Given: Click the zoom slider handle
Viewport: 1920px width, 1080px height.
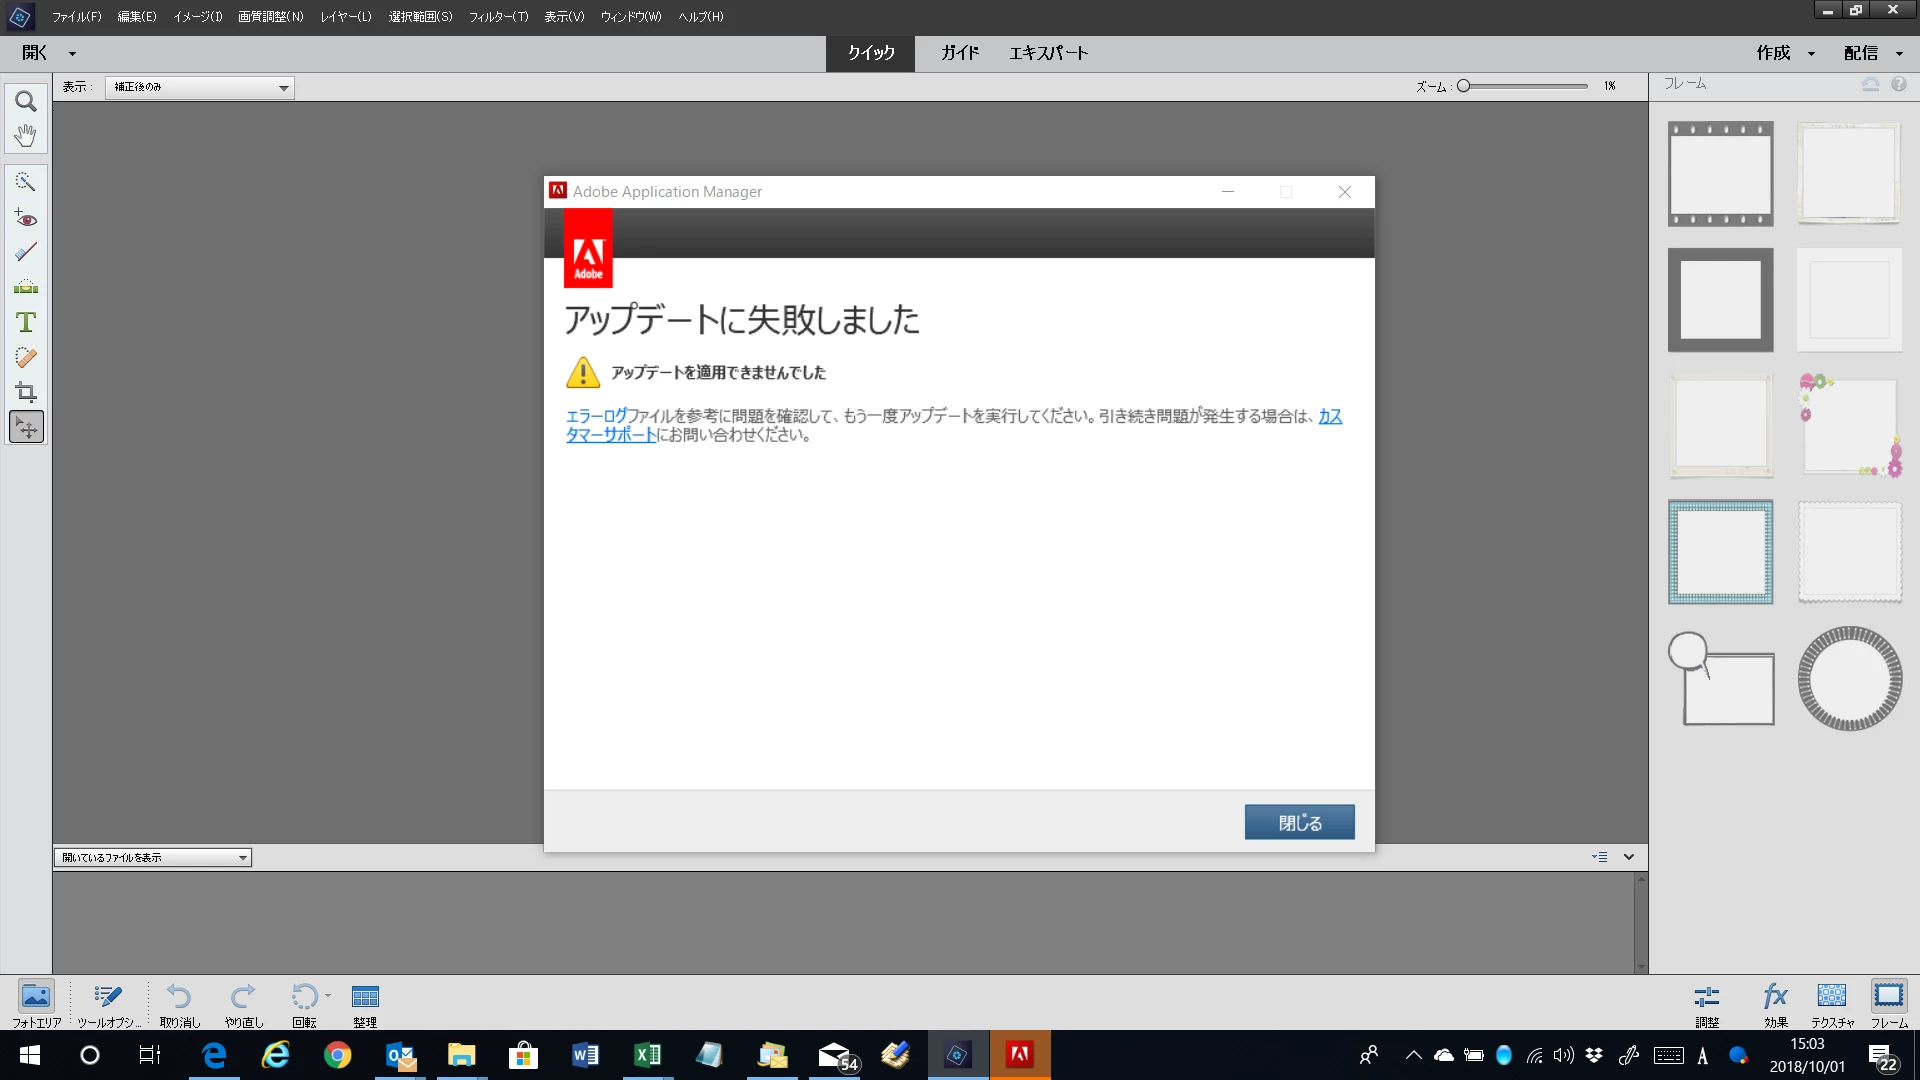Looking at the screenshot, I should pyautogui.click(x=1463, y=86).
